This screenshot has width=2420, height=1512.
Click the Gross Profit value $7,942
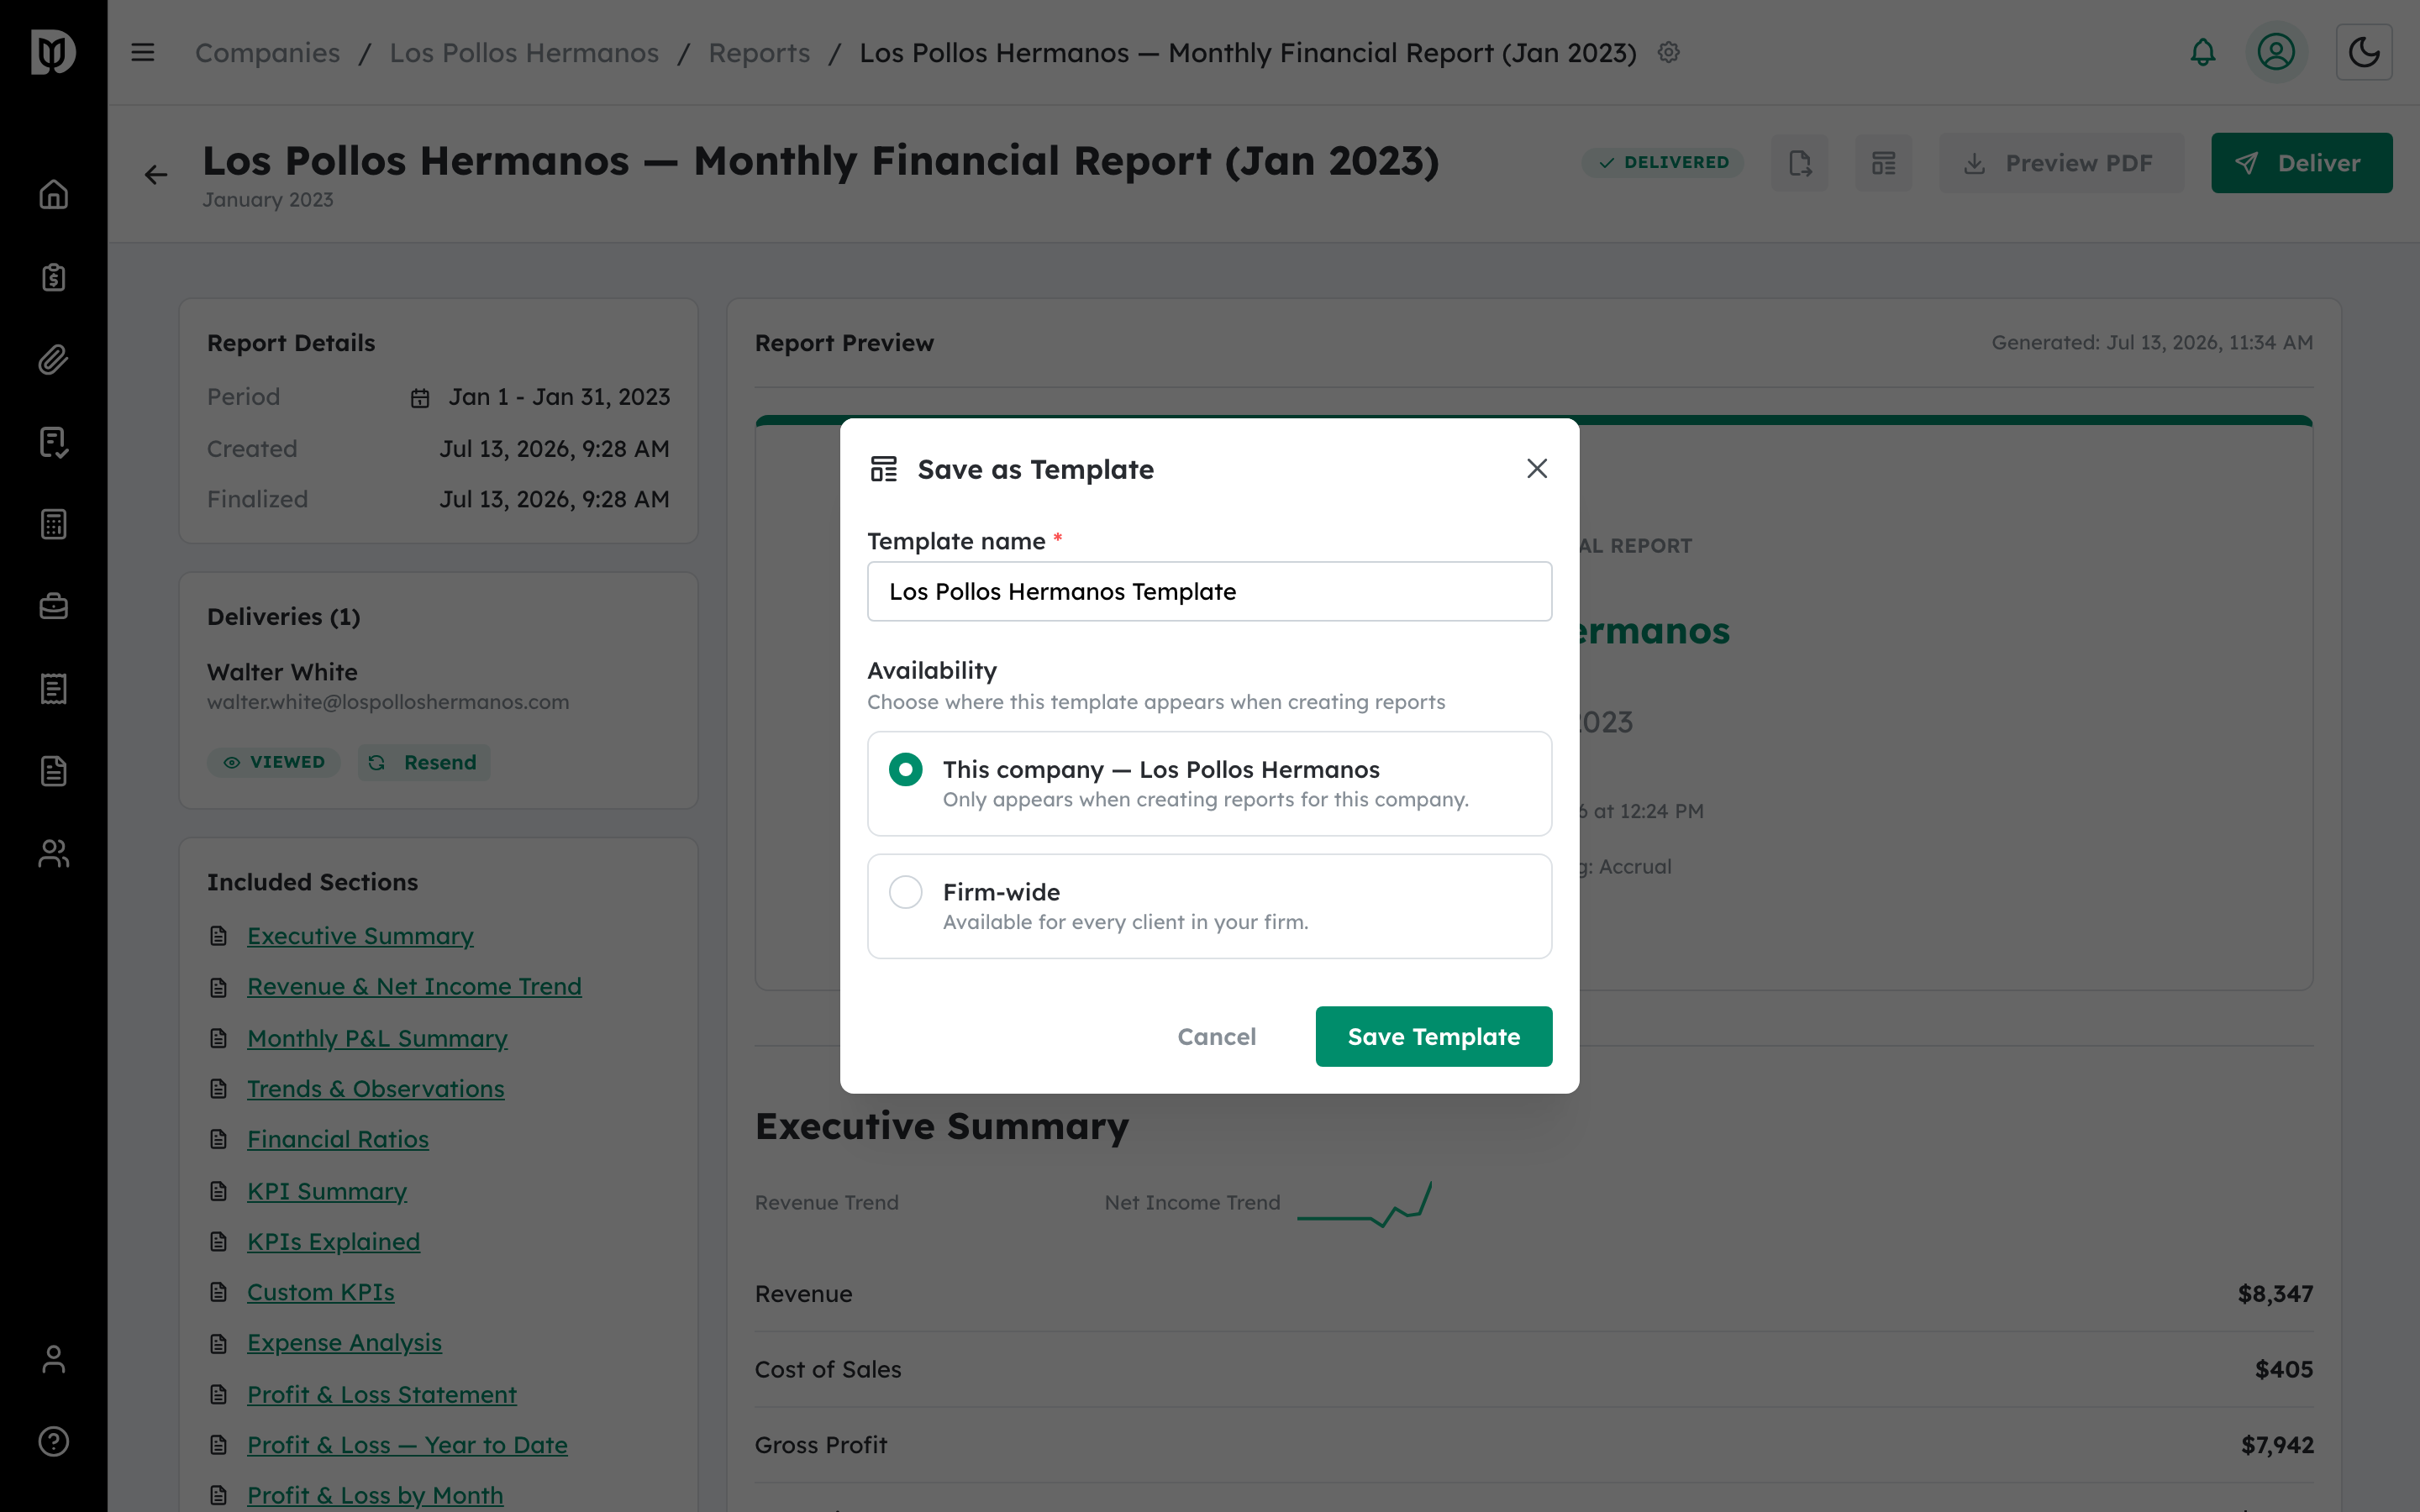point(2277,1445)
